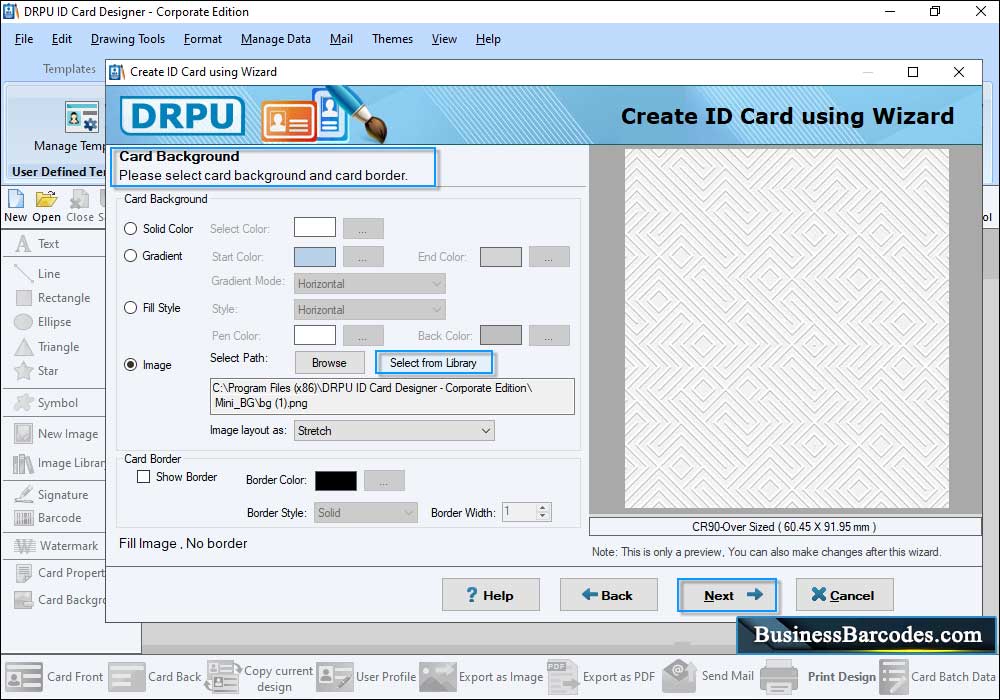Switch to Card Front view
This screenshot has width=1000, height=700.
[54, 676]
